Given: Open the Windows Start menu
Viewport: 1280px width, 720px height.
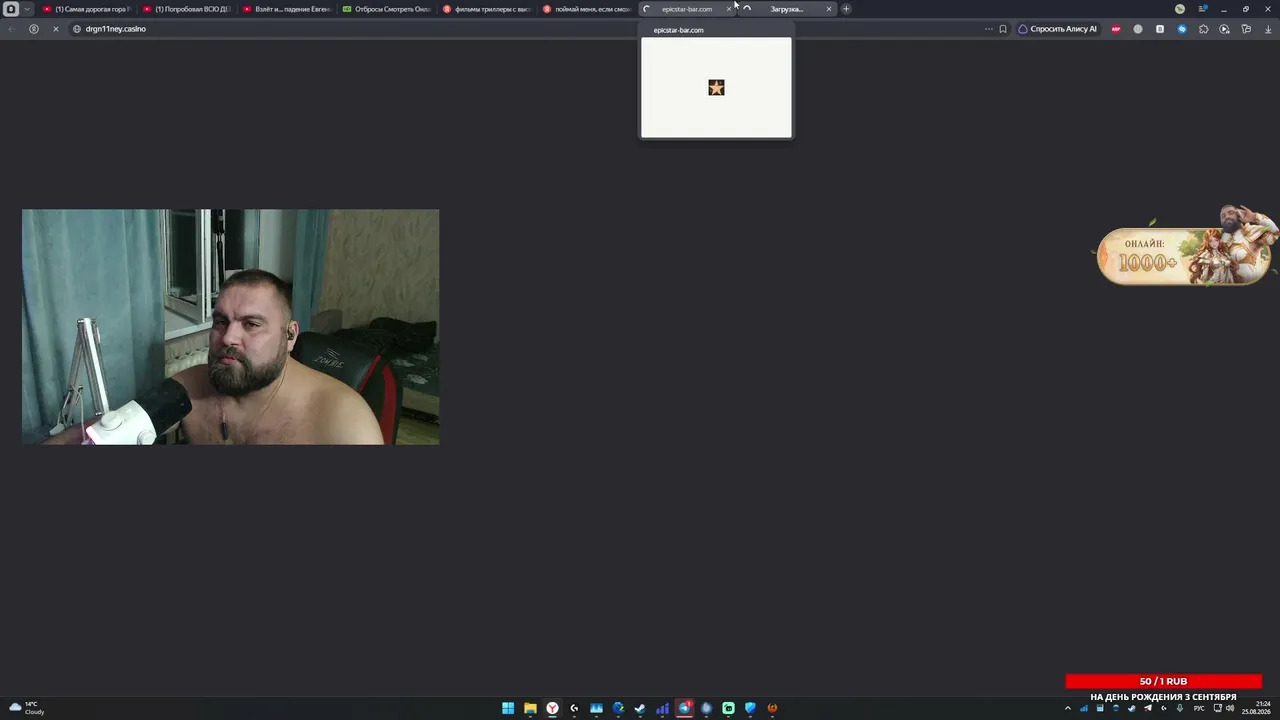Looking at the screenshot, I should tap(508, 708).
